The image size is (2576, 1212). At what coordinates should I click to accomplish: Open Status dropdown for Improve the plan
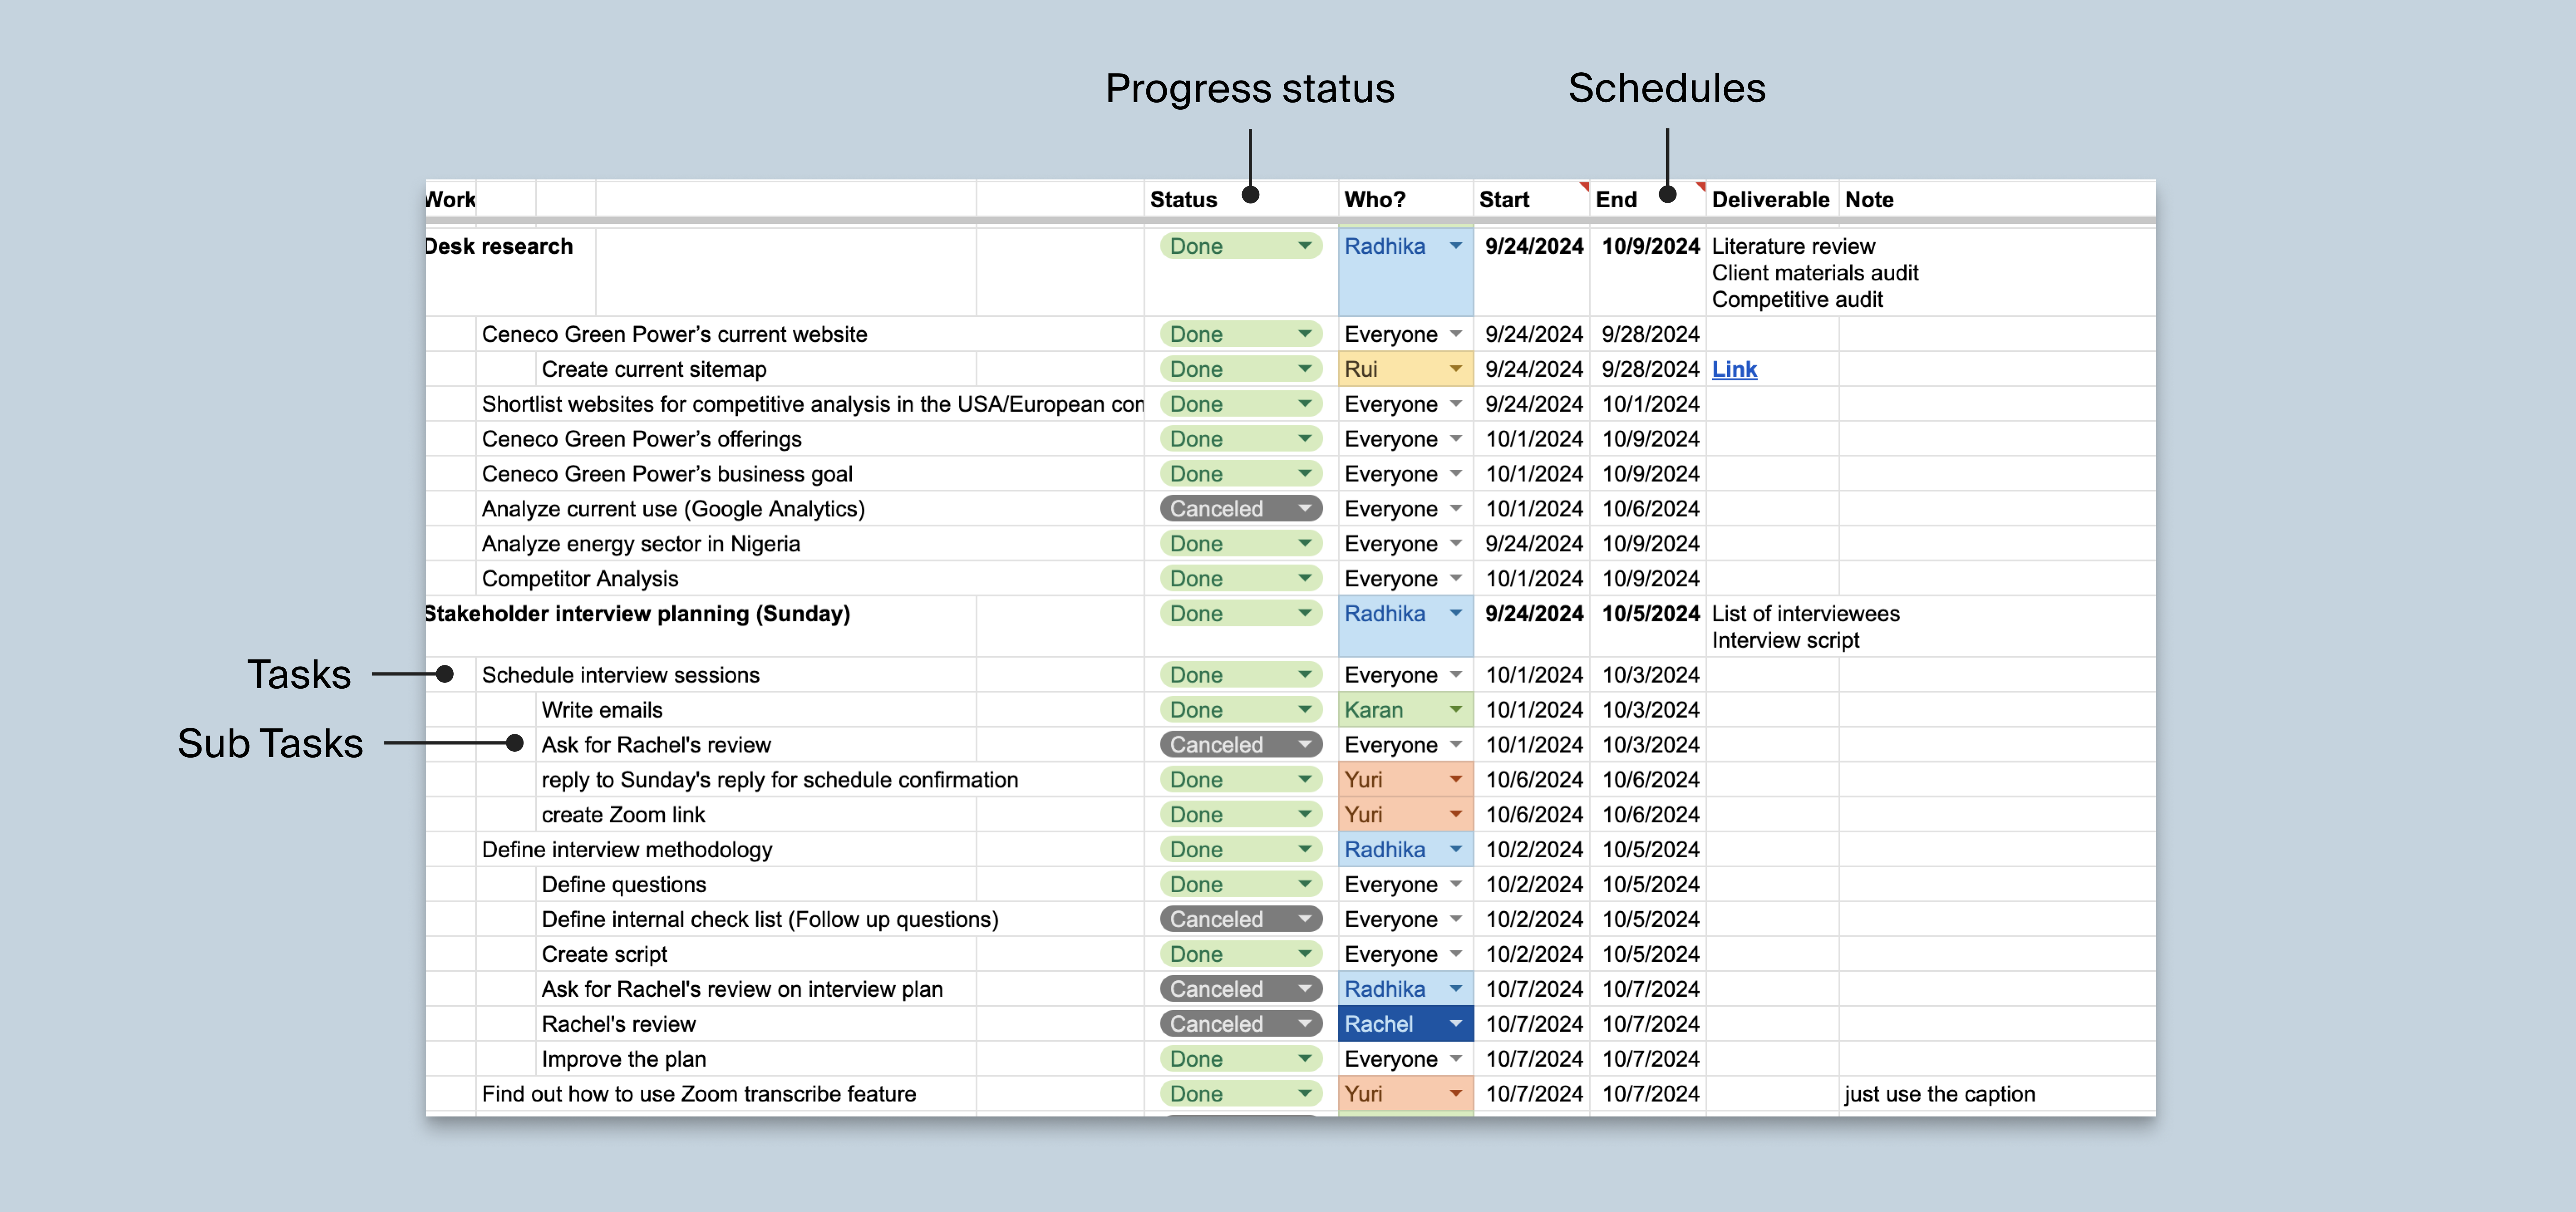[1241, 1059]
